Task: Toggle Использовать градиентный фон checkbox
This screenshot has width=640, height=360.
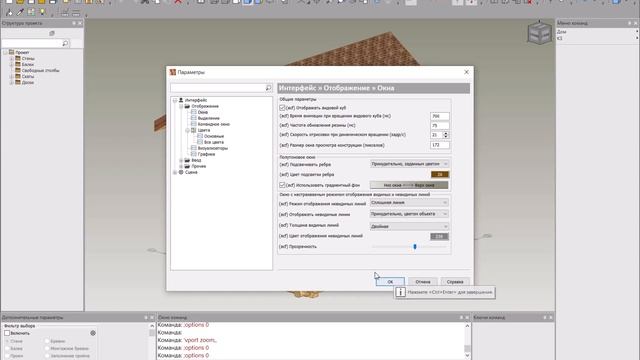Action: pyautogui.click(x=282, y=185)
